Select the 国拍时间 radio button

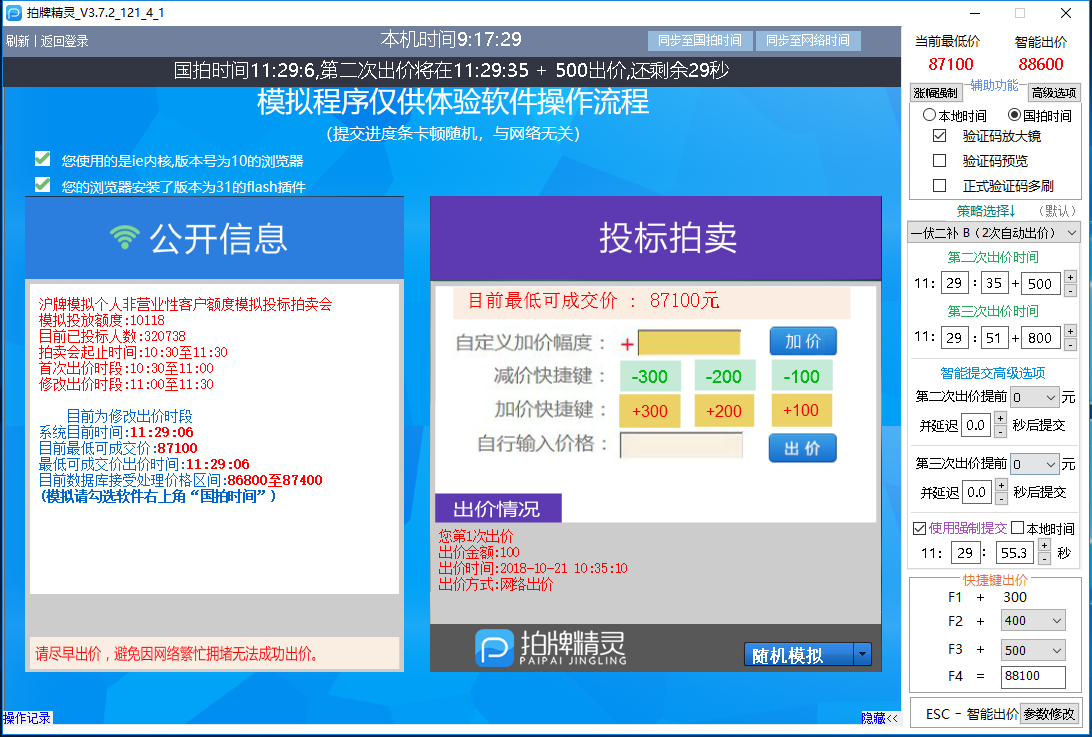(x=1014, y=115)
